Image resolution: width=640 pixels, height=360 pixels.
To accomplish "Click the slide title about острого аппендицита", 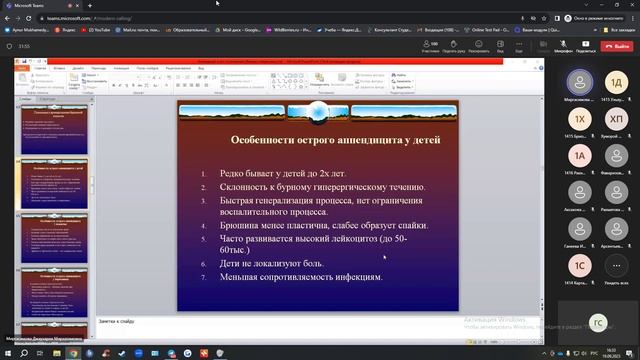I will 335,140.
